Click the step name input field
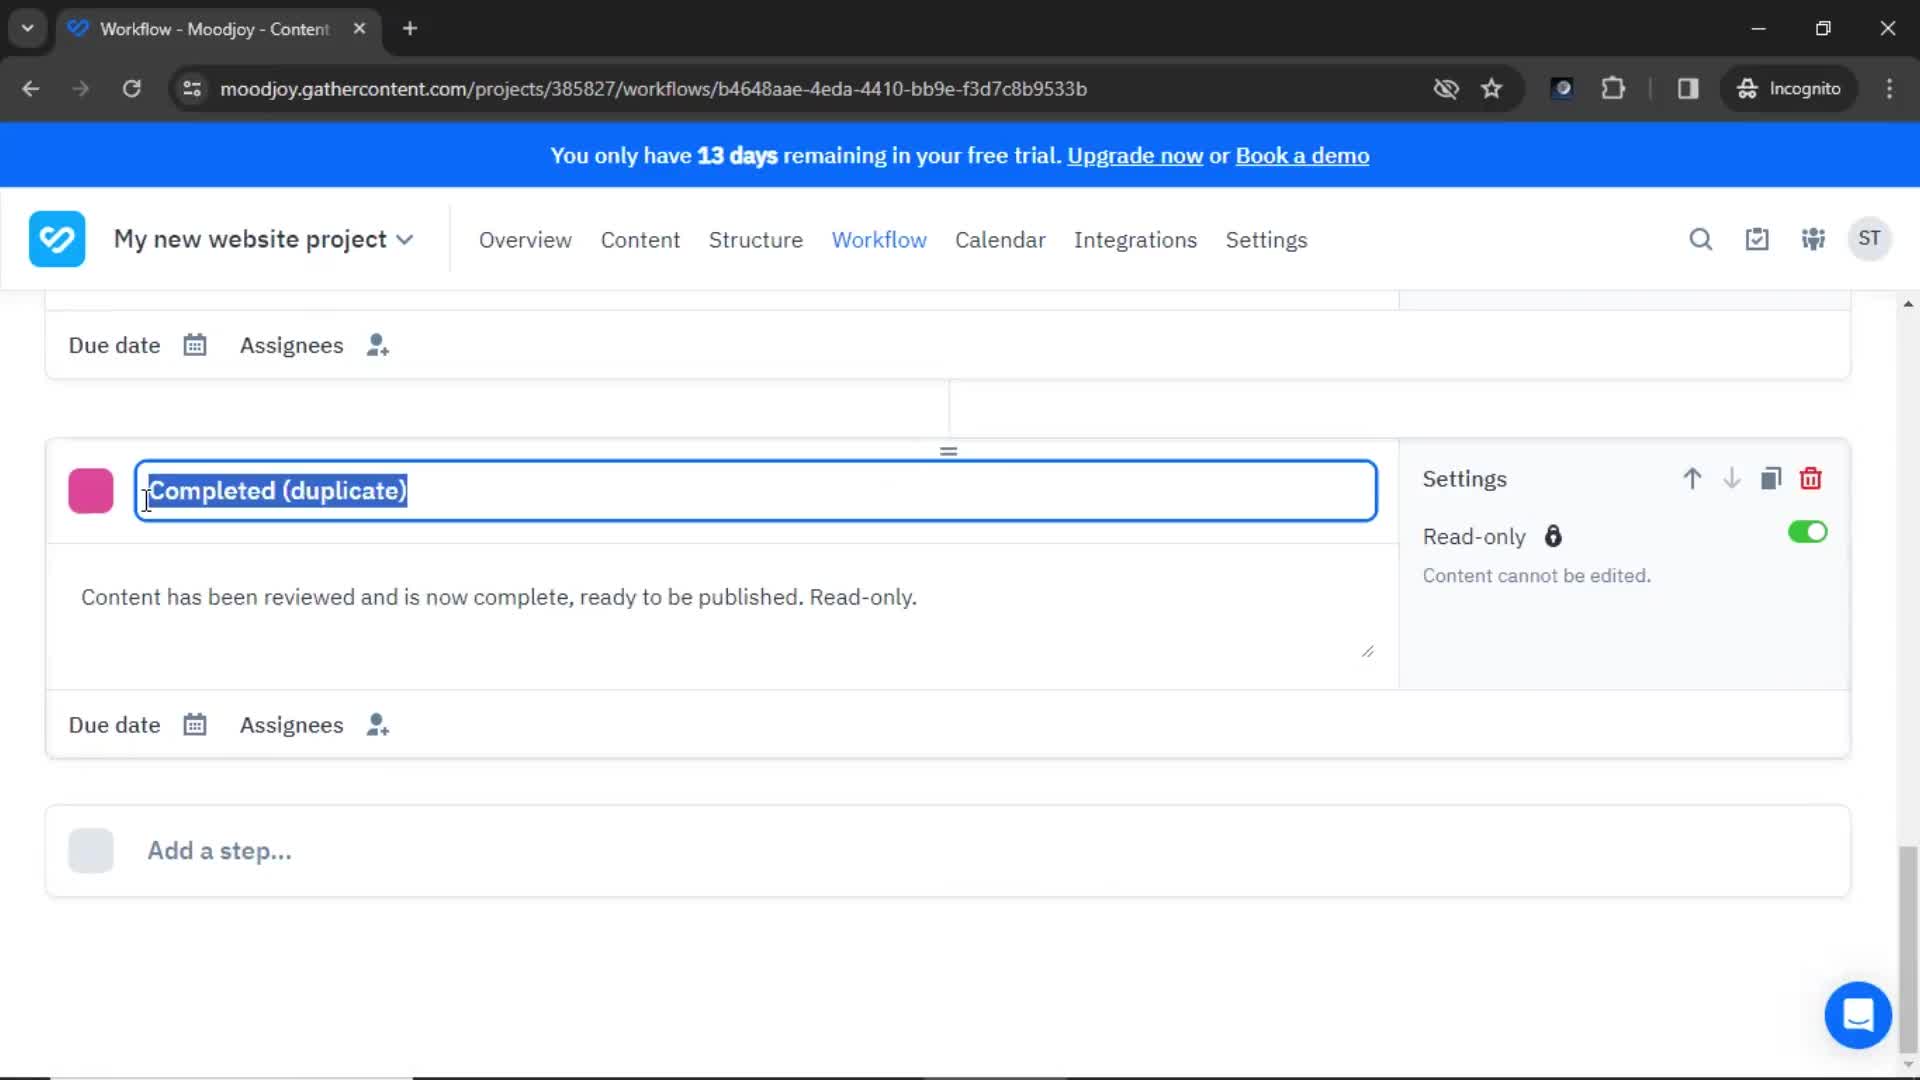 pos(758,491)
